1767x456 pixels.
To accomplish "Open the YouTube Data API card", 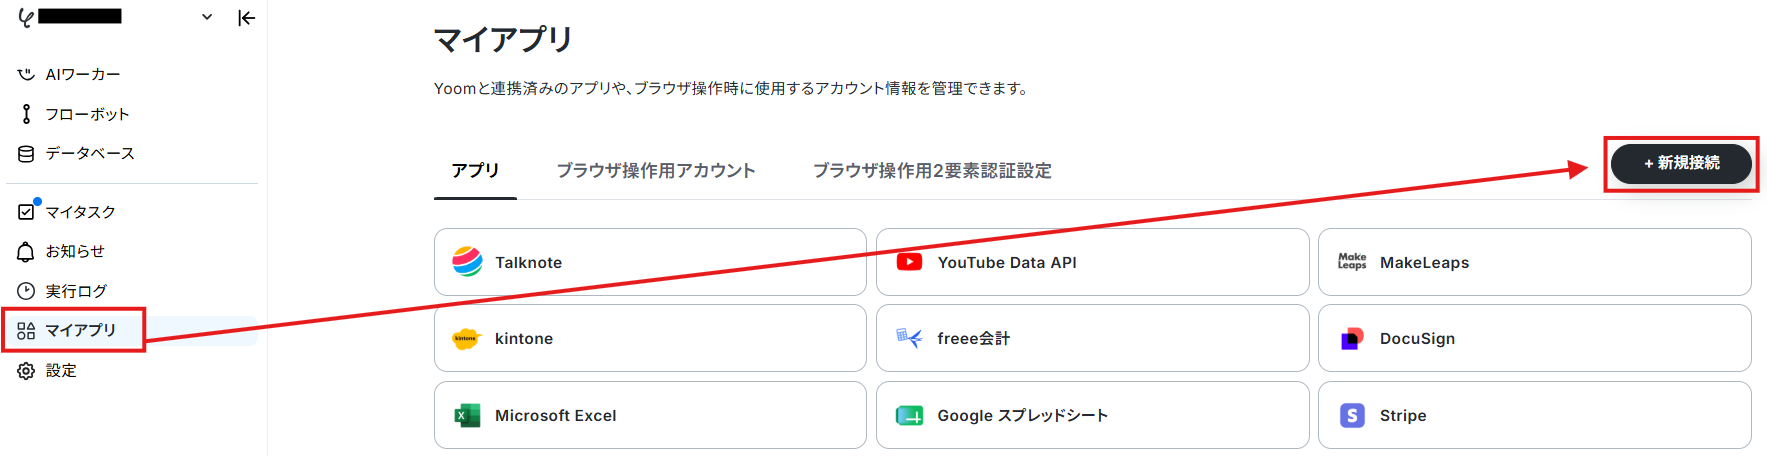I will coord(1092,262).
